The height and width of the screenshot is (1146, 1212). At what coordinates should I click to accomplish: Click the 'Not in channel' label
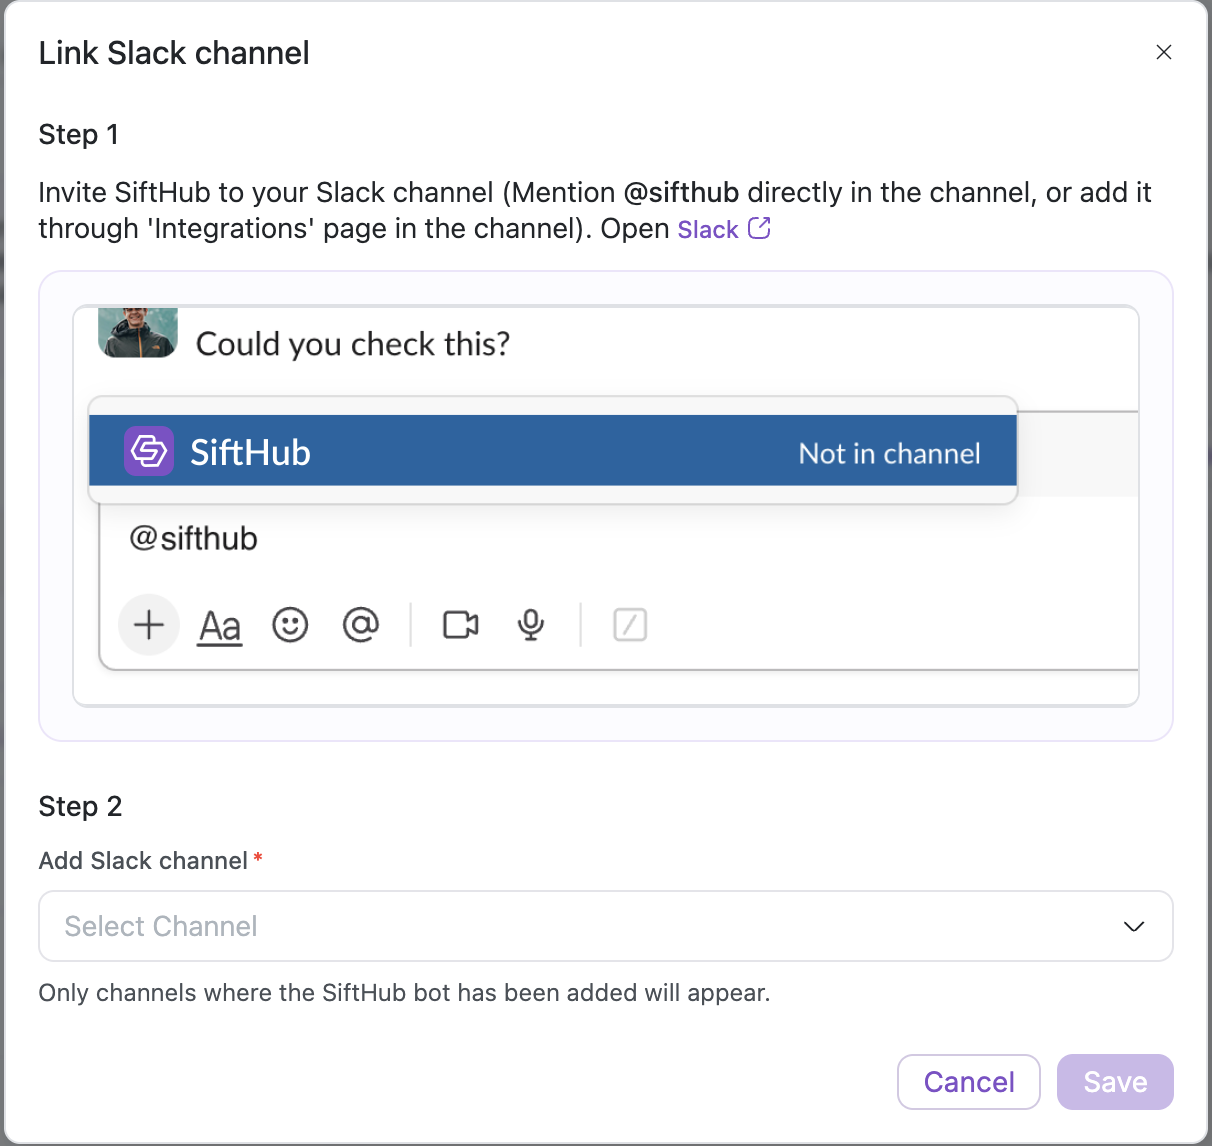tap(889, 454)
